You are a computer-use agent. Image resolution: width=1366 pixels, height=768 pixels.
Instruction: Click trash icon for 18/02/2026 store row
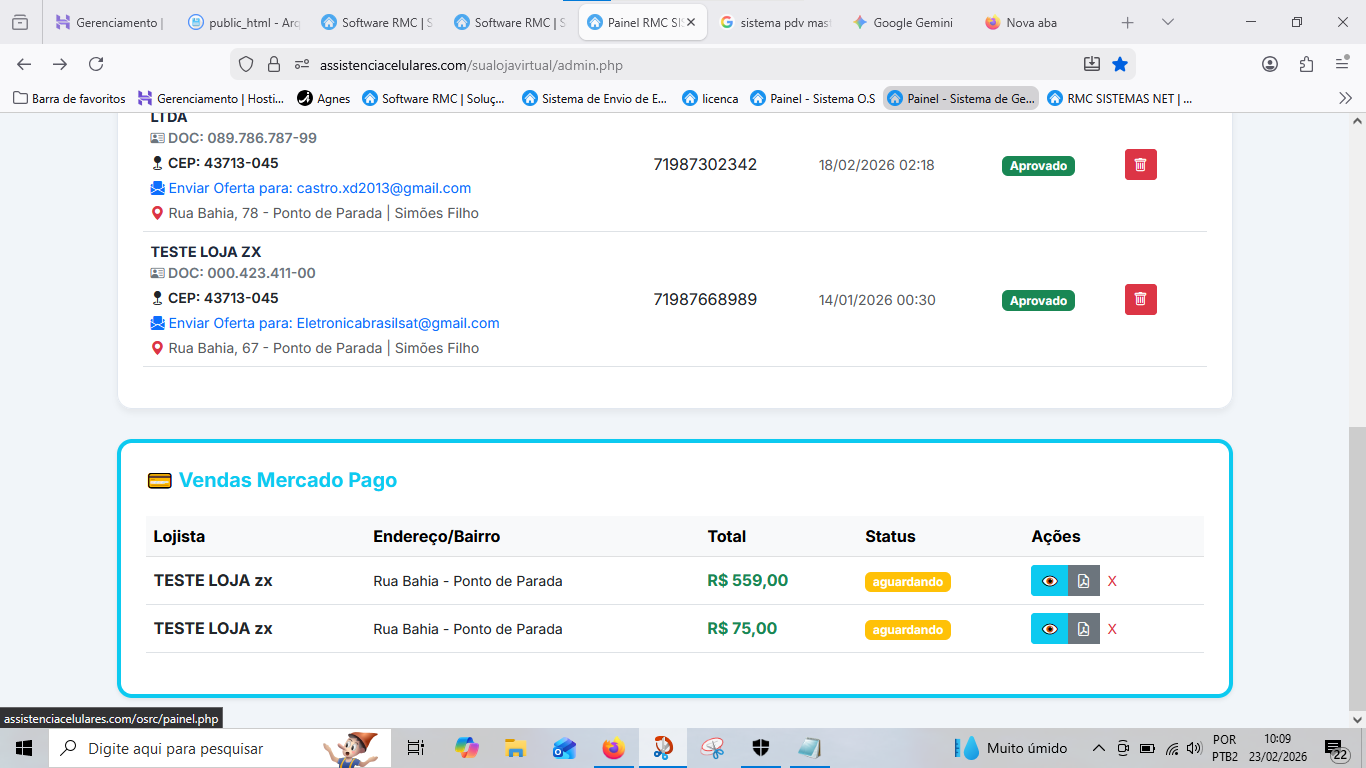click(1140, 165)
